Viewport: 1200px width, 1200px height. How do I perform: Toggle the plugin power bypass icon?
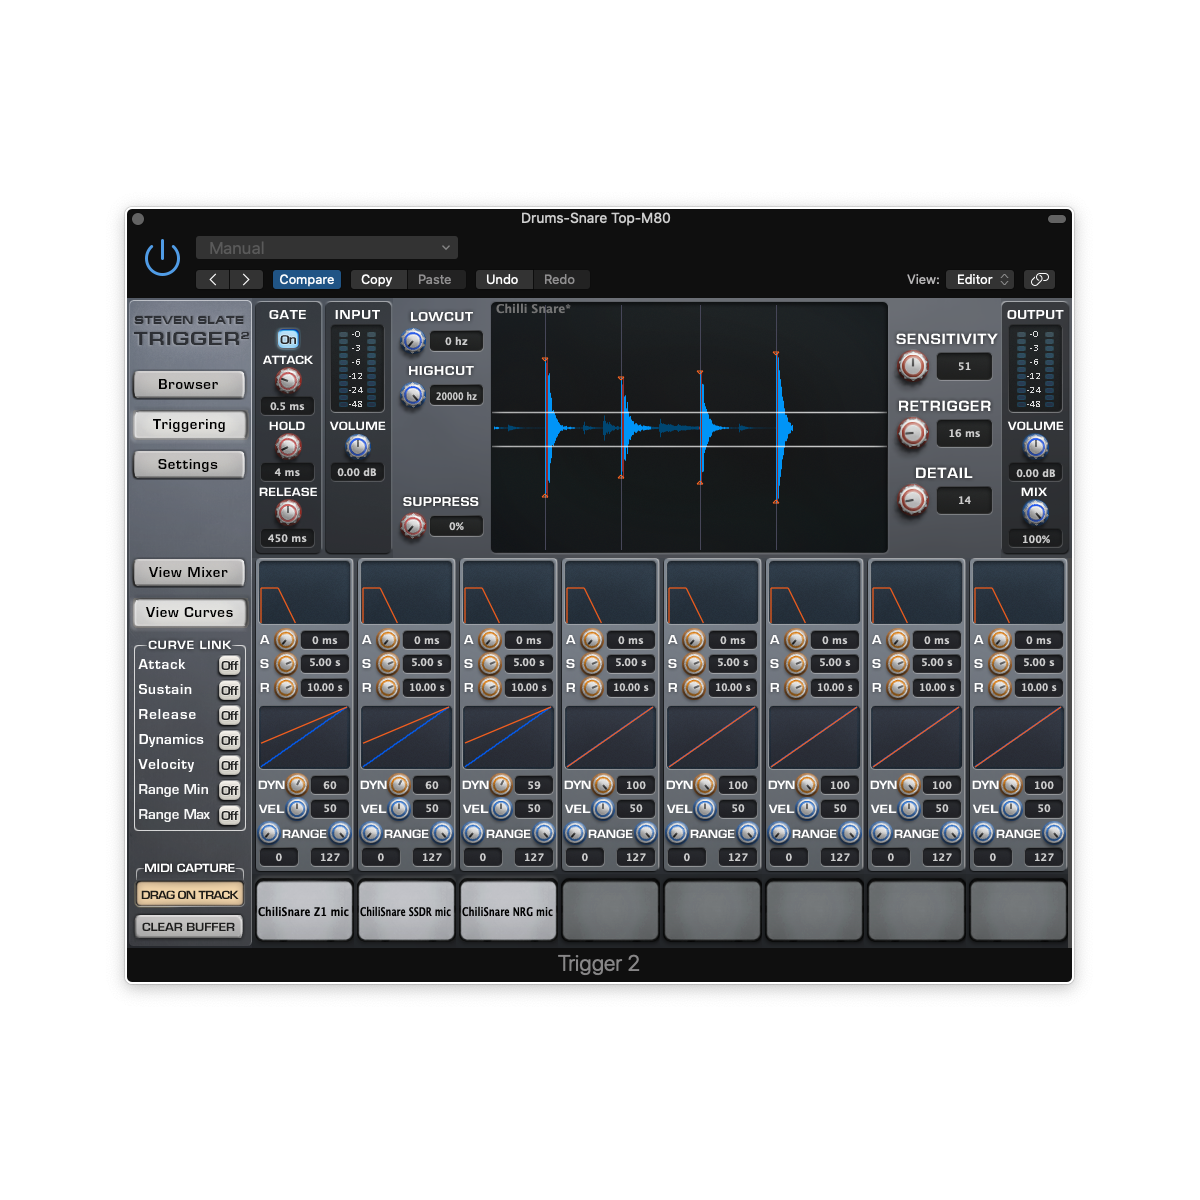162,258
